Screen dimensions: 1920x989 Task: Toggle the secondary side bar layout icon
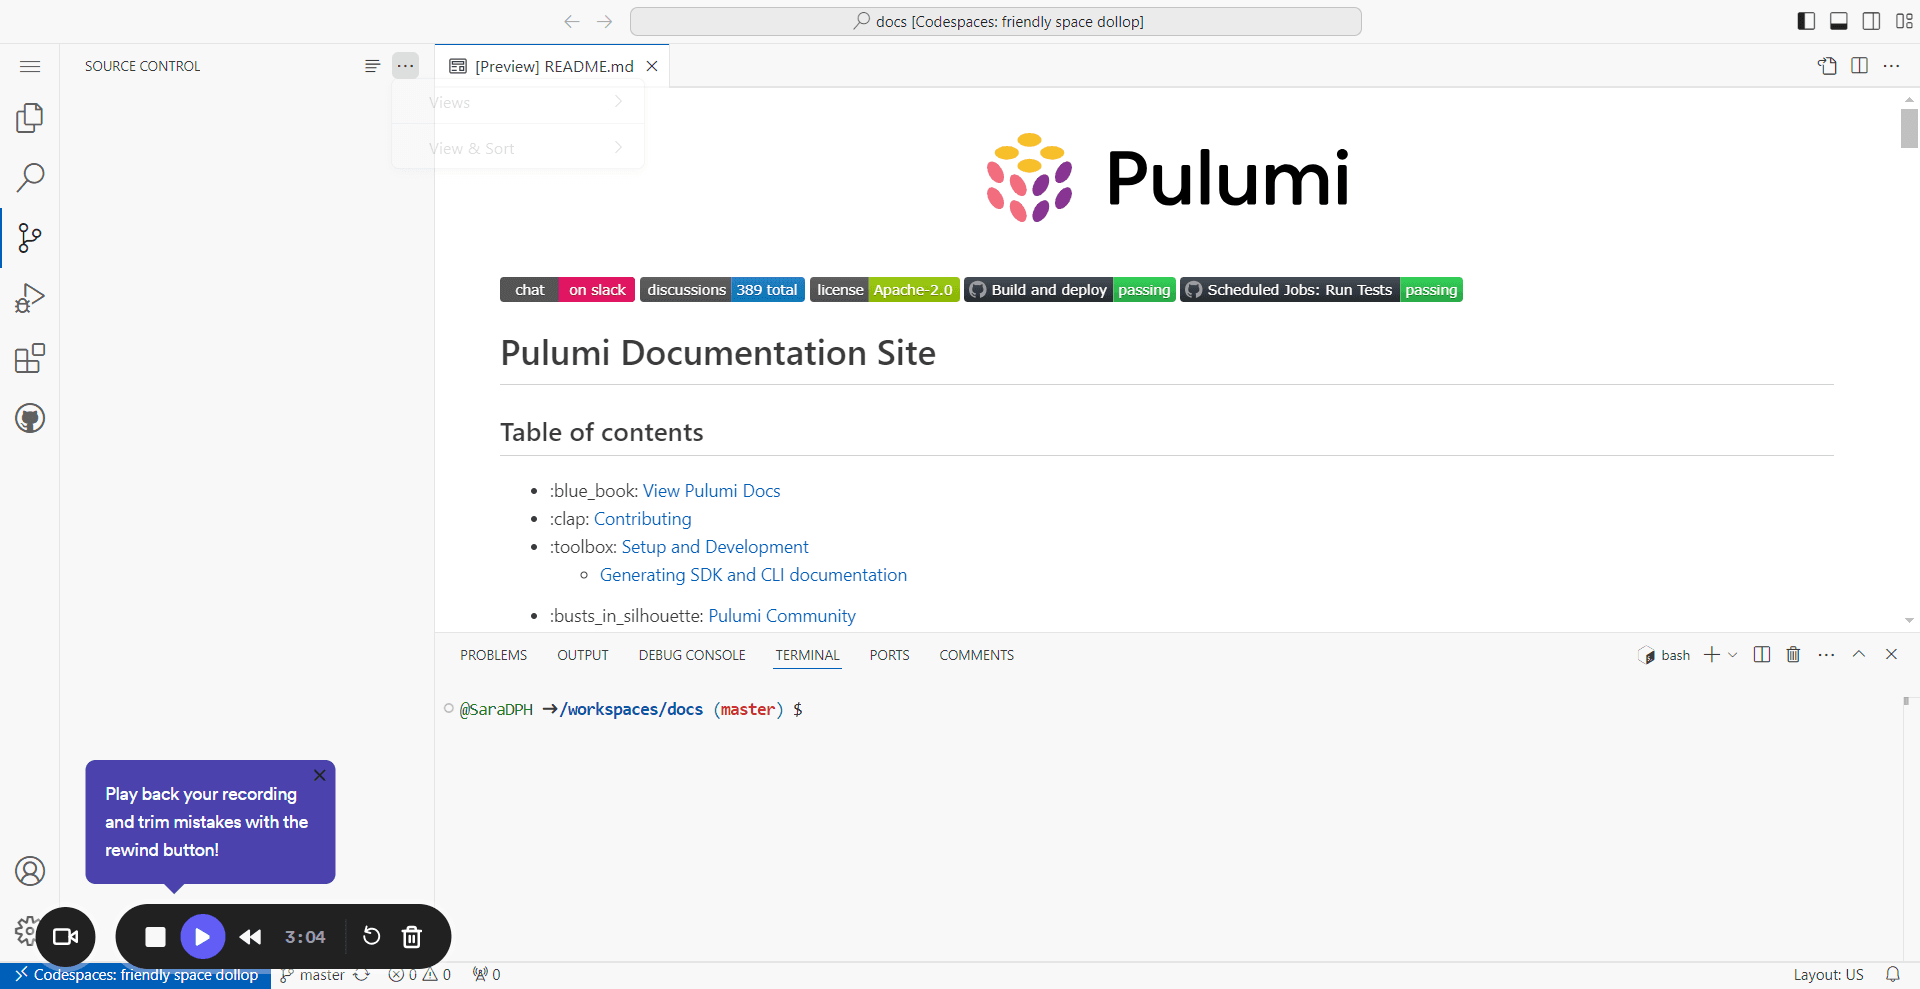pos(1871,21)
